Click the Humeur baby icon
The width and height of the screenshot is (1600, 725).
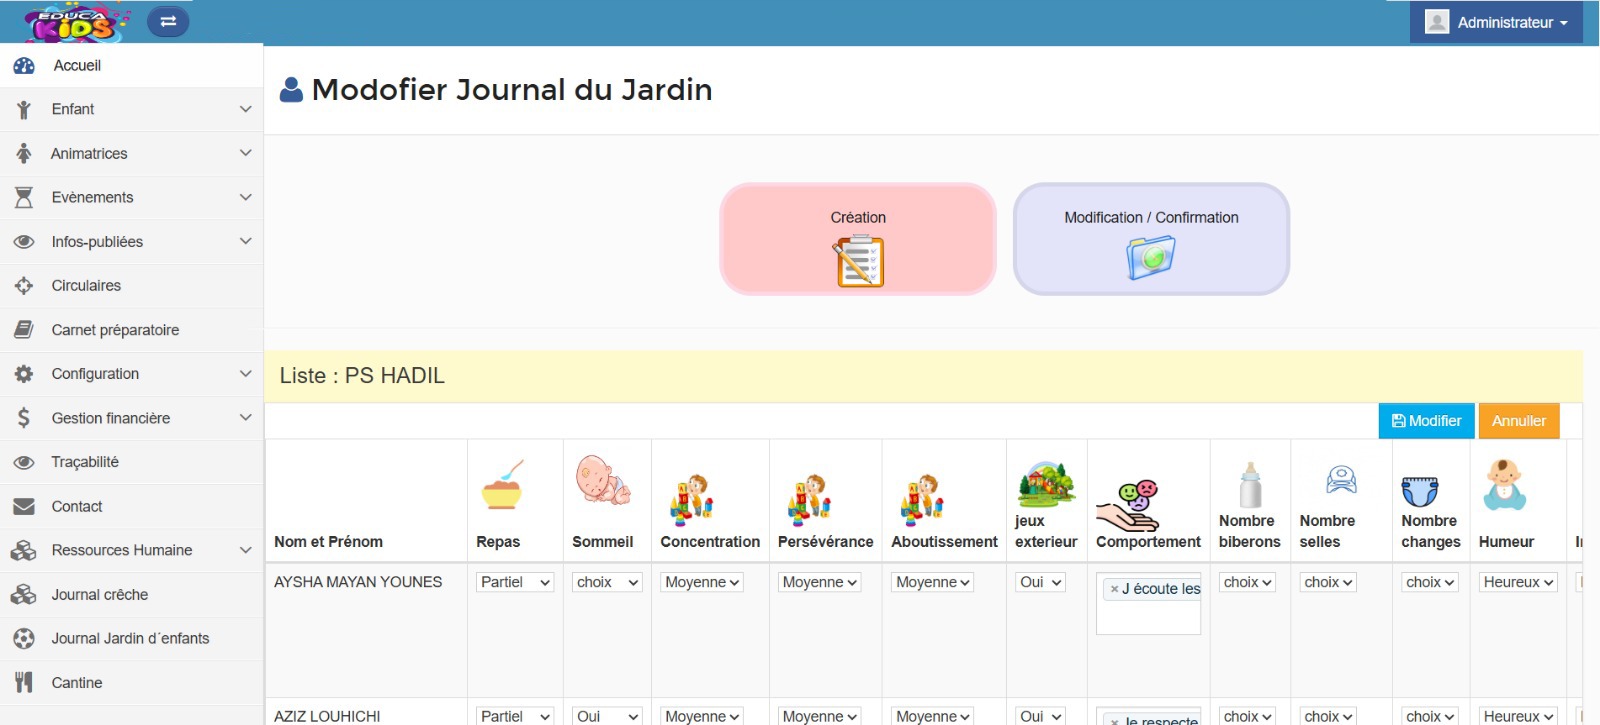tap(1504, 485)
